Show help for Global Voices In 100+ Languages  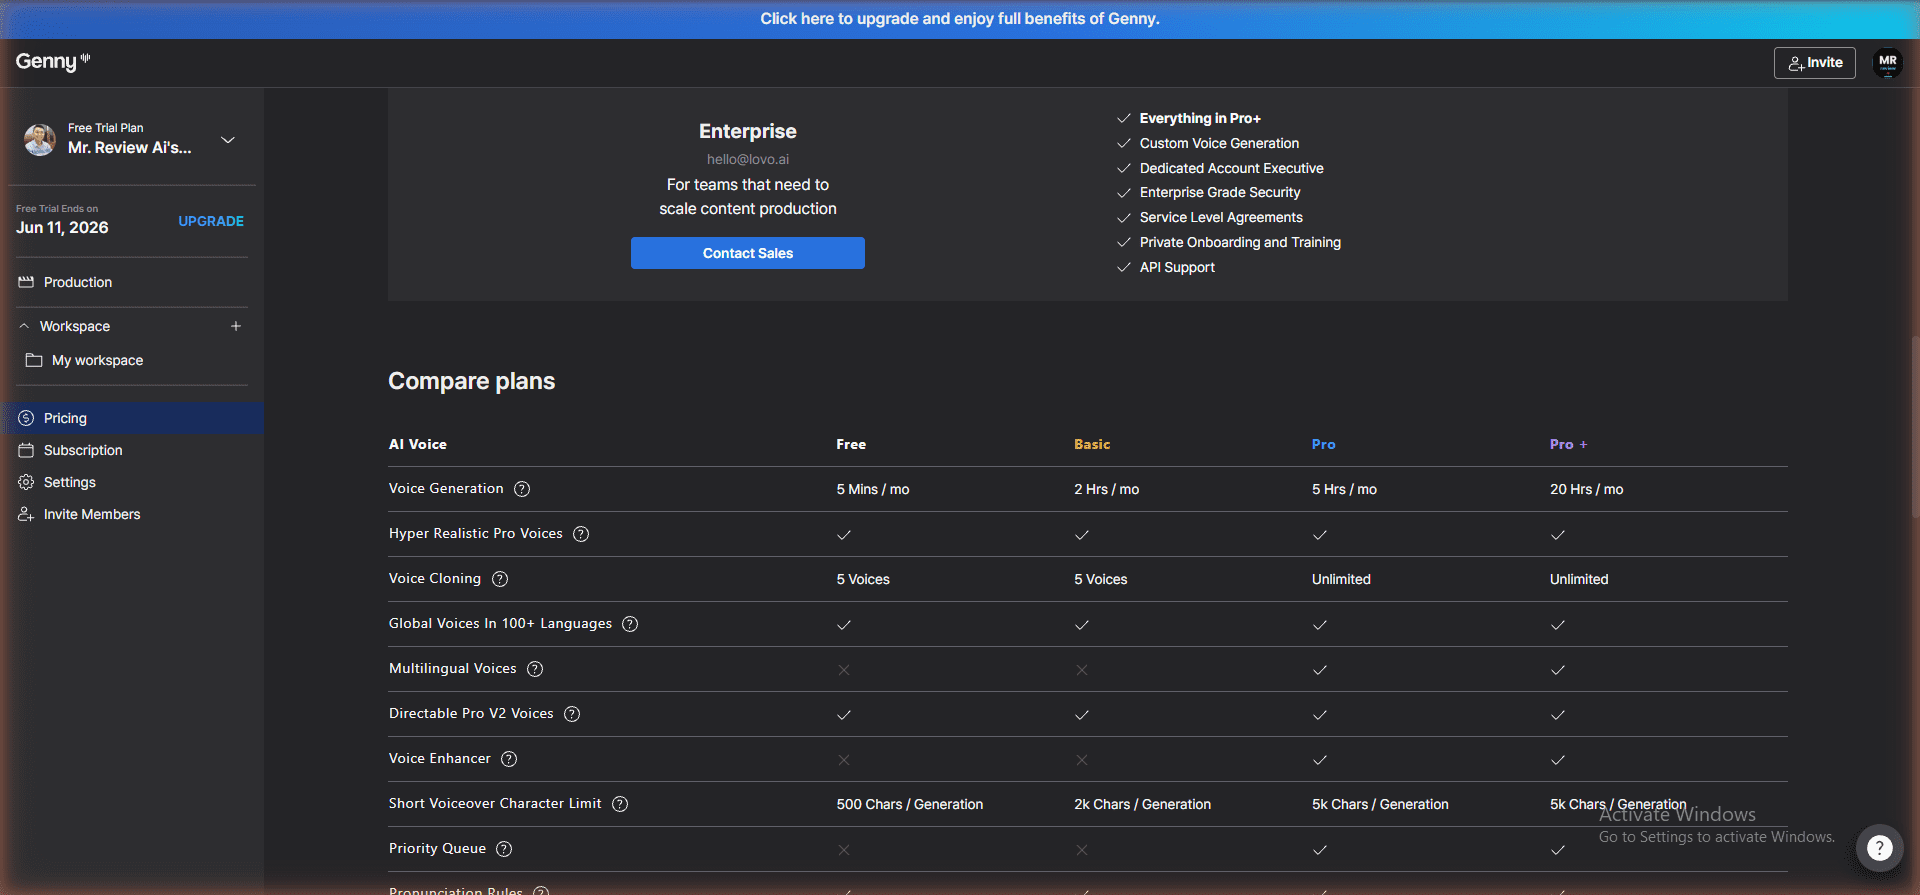point(630,624)
